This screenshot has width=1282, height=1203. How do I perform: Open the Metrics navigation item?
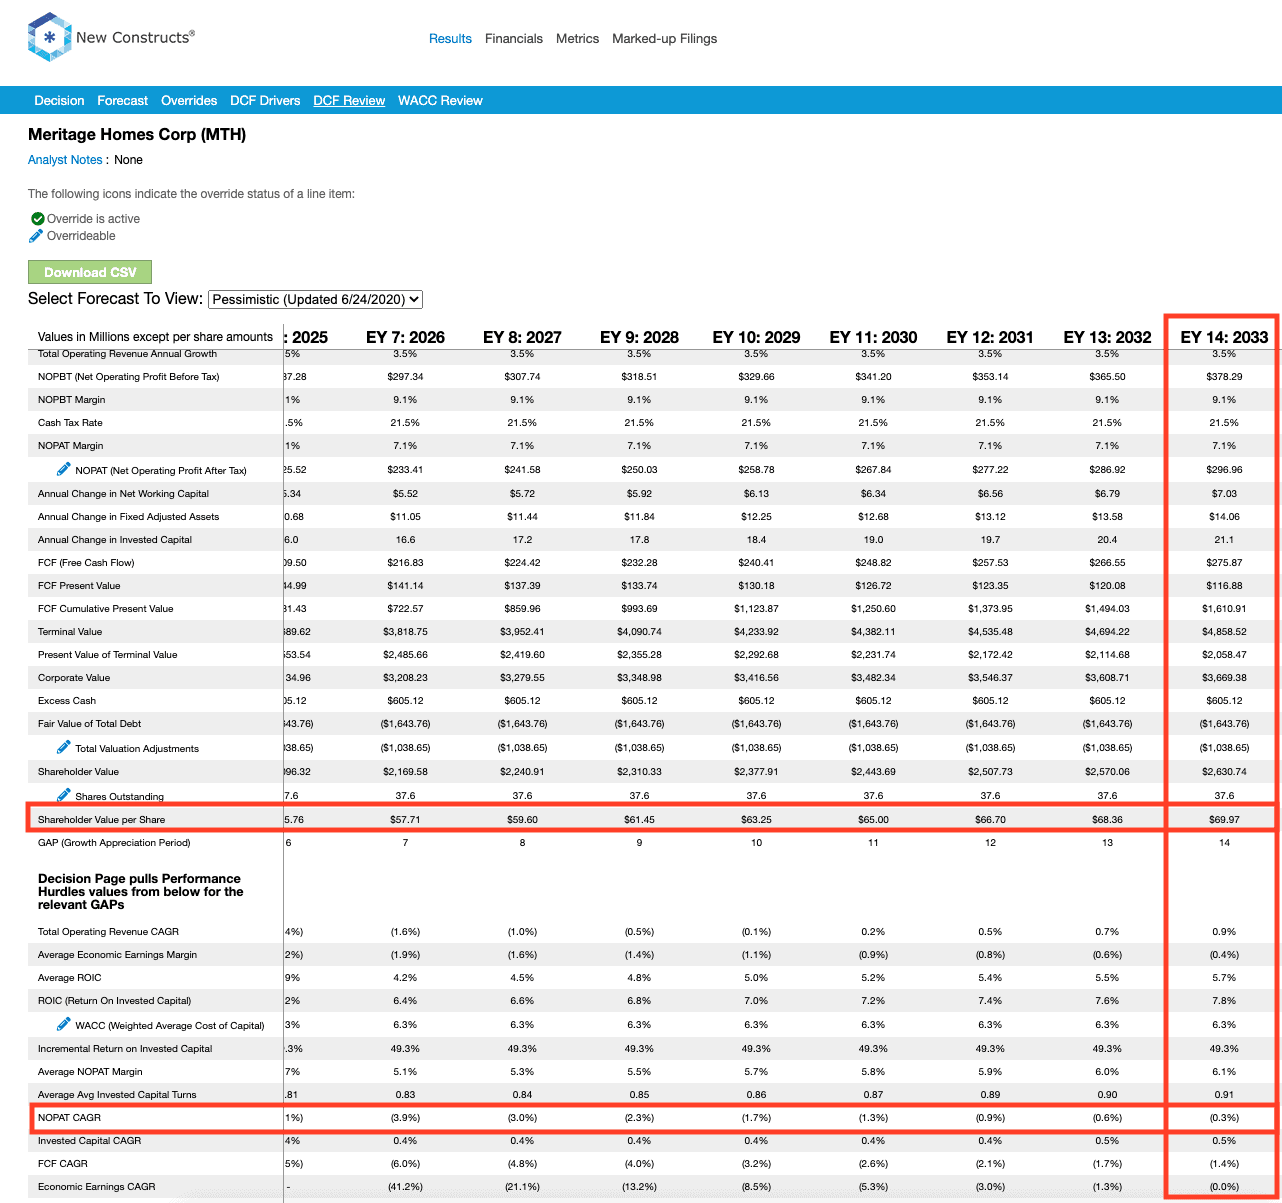point(577,39)
